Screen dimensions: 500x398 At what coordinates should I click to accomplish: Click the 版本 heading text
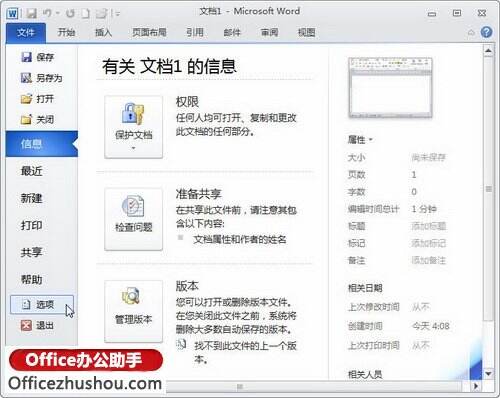tap(187, 286)
